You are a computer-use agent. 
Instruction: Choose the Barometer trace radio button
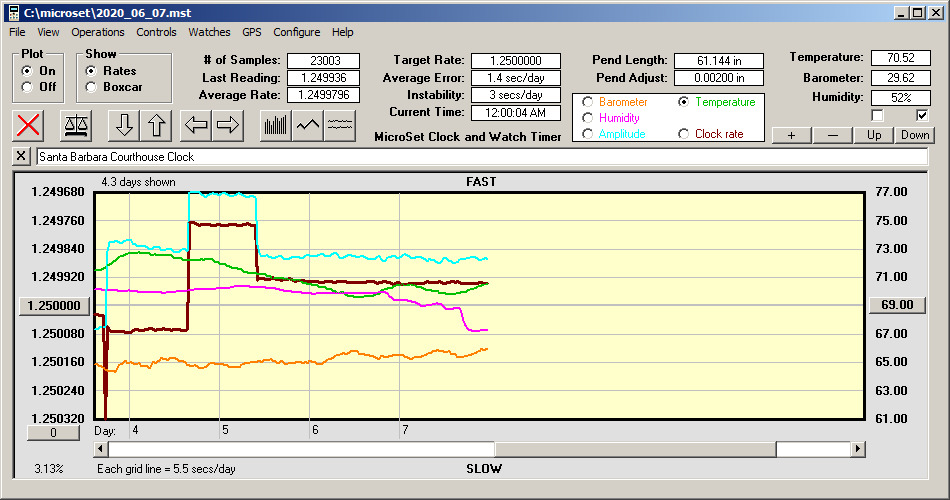click(x=587, y=102)
